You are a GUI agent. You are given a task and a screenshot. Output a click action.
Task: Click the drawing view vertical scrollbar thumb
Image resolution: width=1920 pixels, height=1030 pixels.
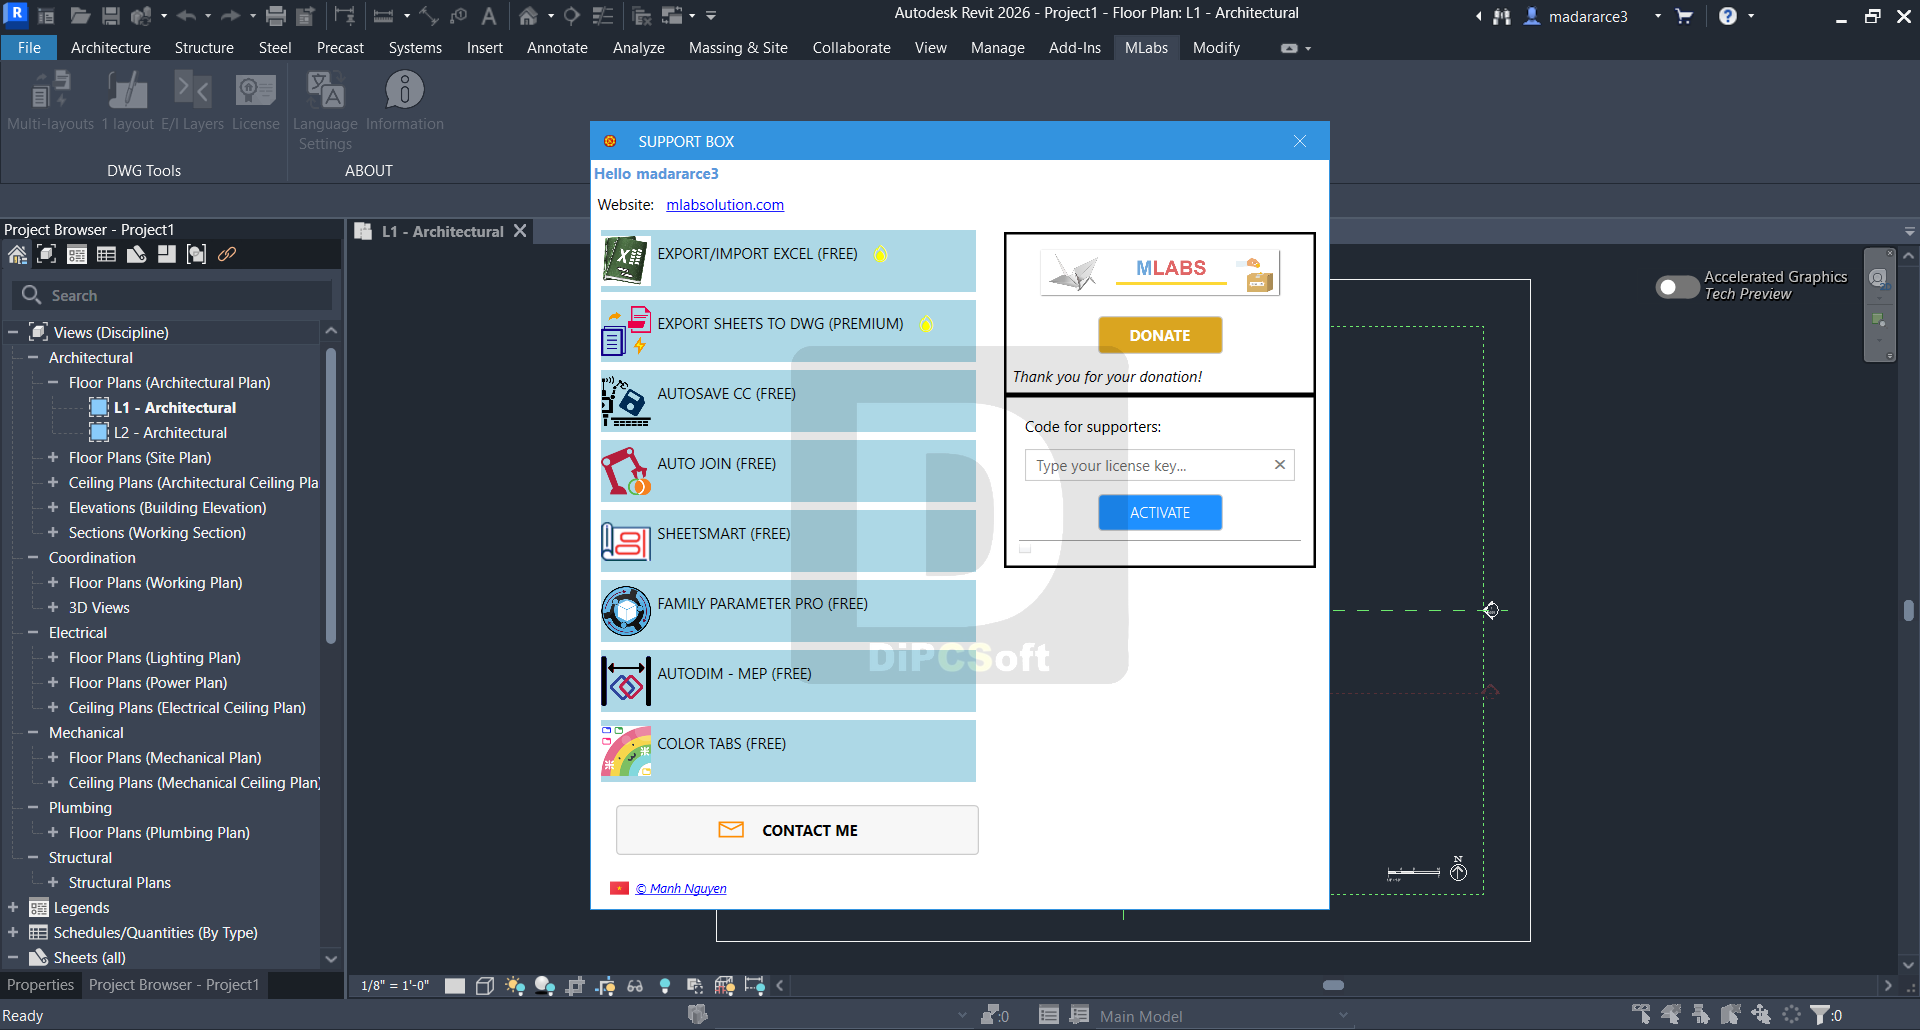pos(1909,610)
